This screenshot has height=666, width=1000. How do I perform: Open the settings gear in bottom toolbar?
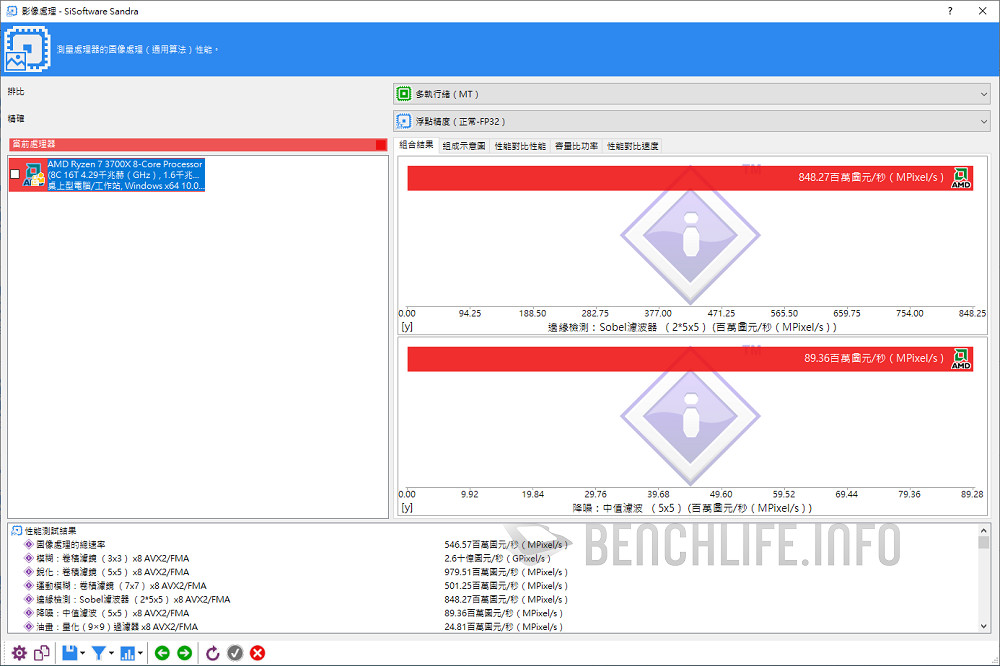(x=18, y=653)
